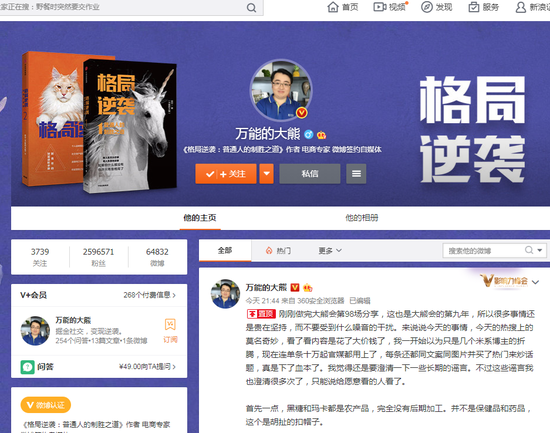Click the 微博认证 badge
550x433 pixels.
coord(46,405)
